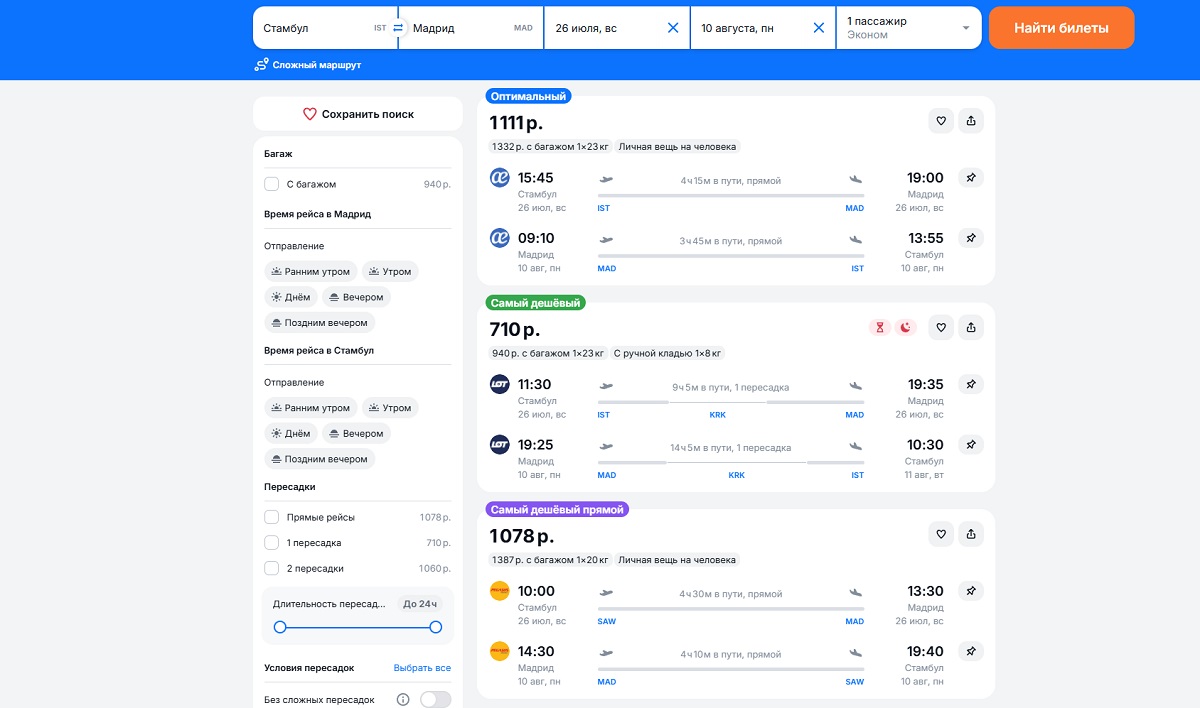Image resolution: width=1200 pixels, height=708 pixels.
Task: Share the 710 р. ticket
Action: 971,327
